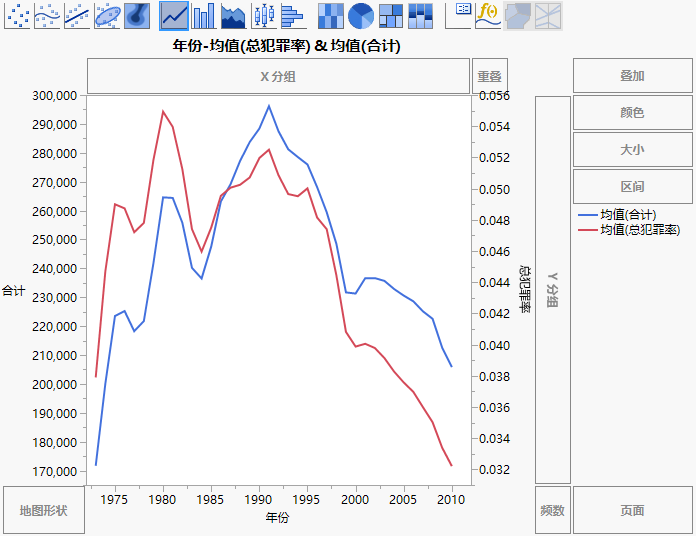Image resolution: width=696 pixels, height=536 pixels.
Task: Click the Ellipse element icon
Action: pyautogui.click(x=107, y=15)
